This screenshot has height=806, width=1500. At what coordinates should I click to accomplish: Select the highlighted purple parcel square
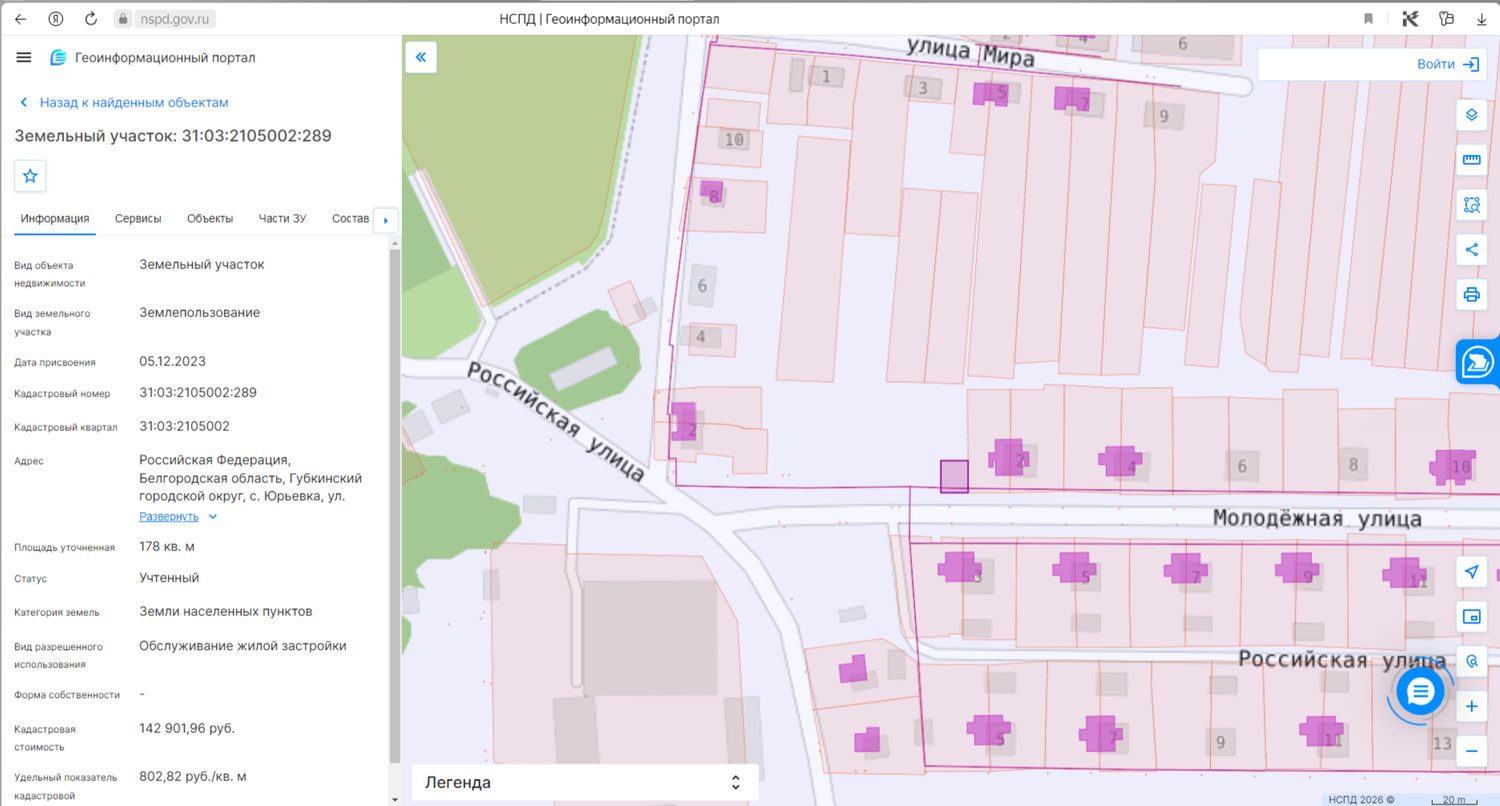954,476
